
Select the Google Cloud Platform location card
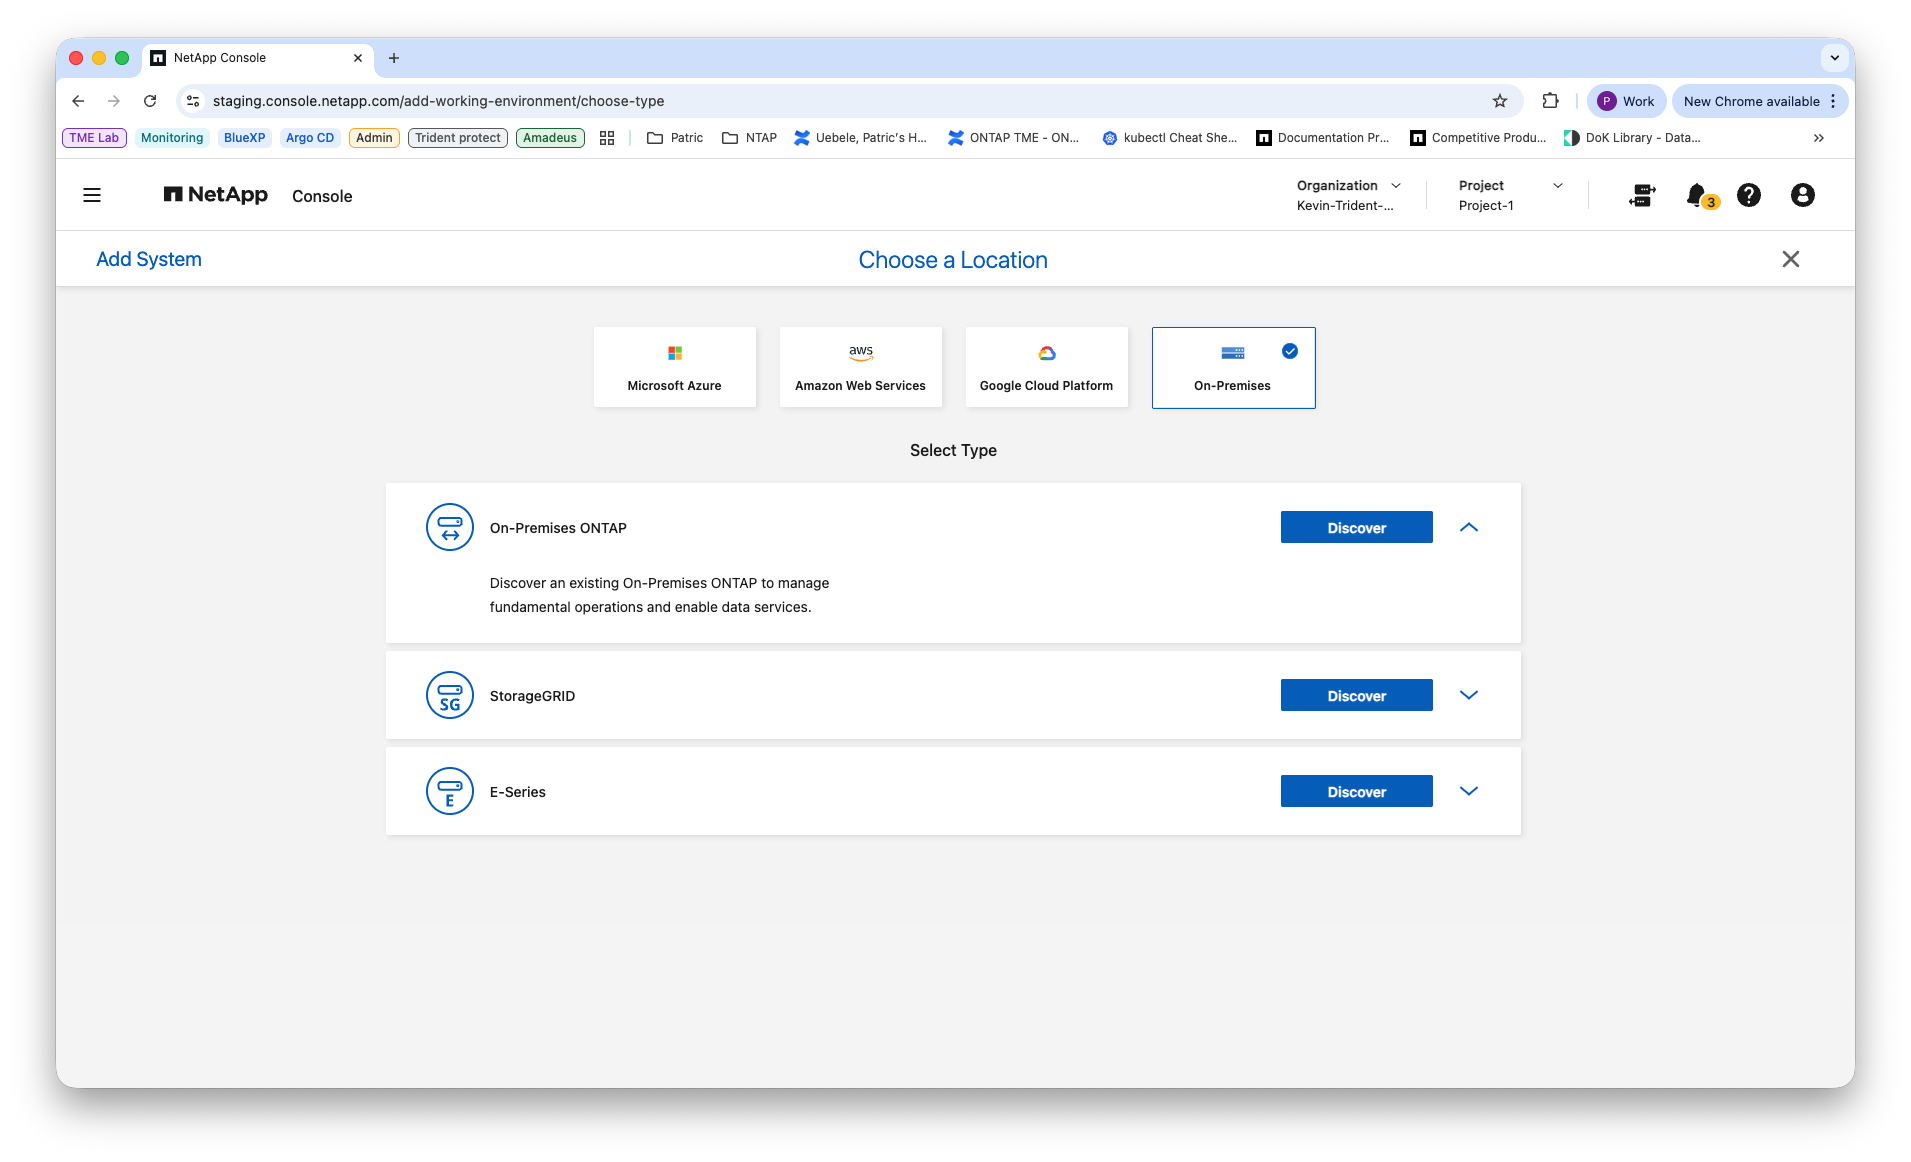tap(1046, 367)
